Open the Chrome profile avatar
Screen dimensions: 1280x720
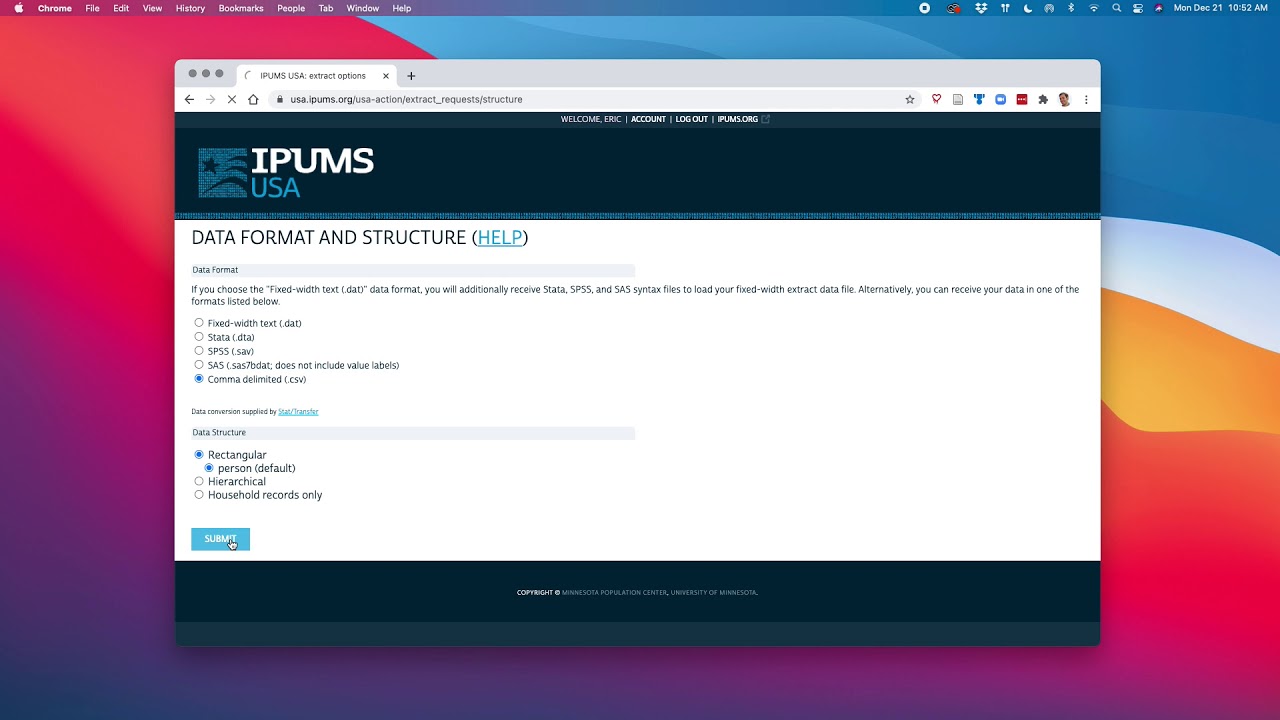(1064, 99)
